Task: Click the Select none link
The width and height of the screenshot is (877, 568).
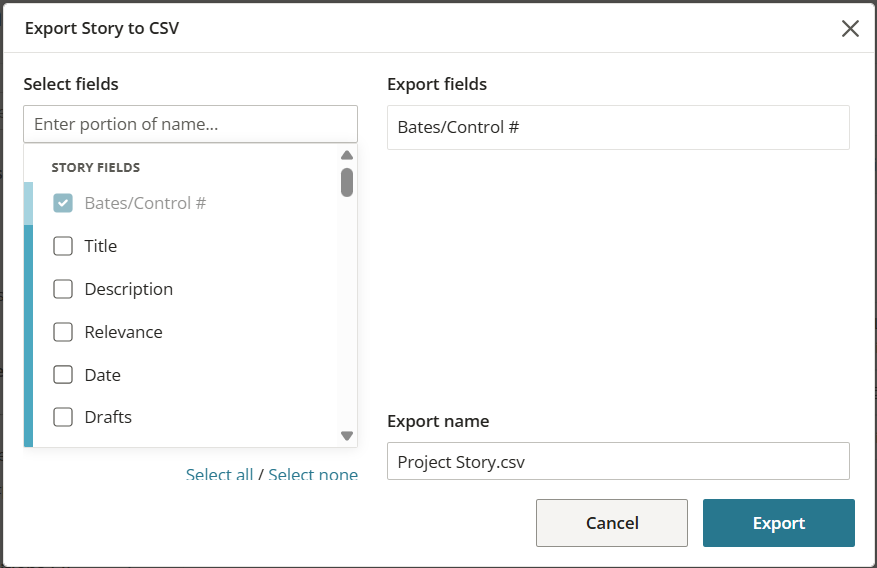Action: click(x=313, y=475)
